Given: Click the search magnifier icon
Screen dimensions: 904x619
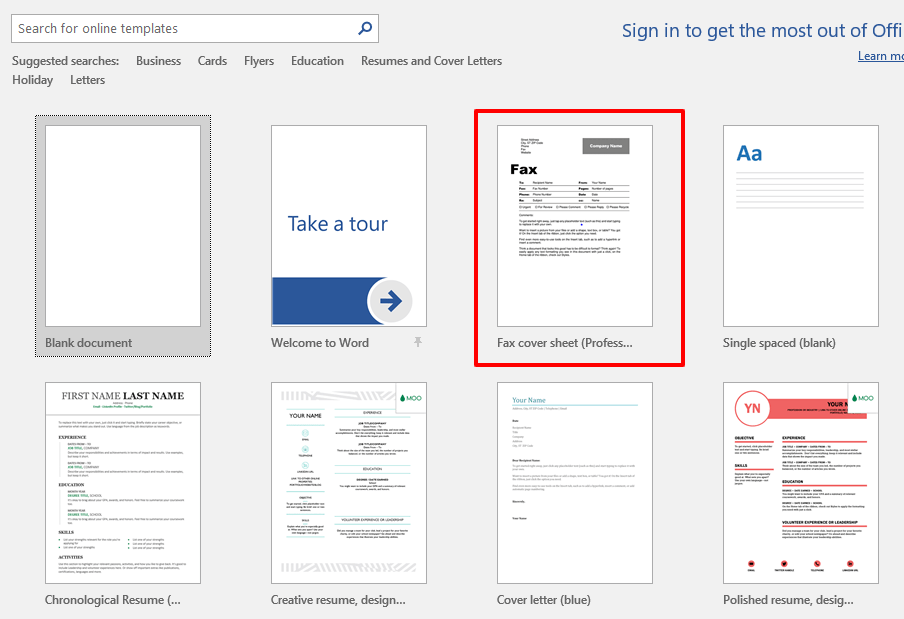Looking at the screenshot, I should coord(365,28).
